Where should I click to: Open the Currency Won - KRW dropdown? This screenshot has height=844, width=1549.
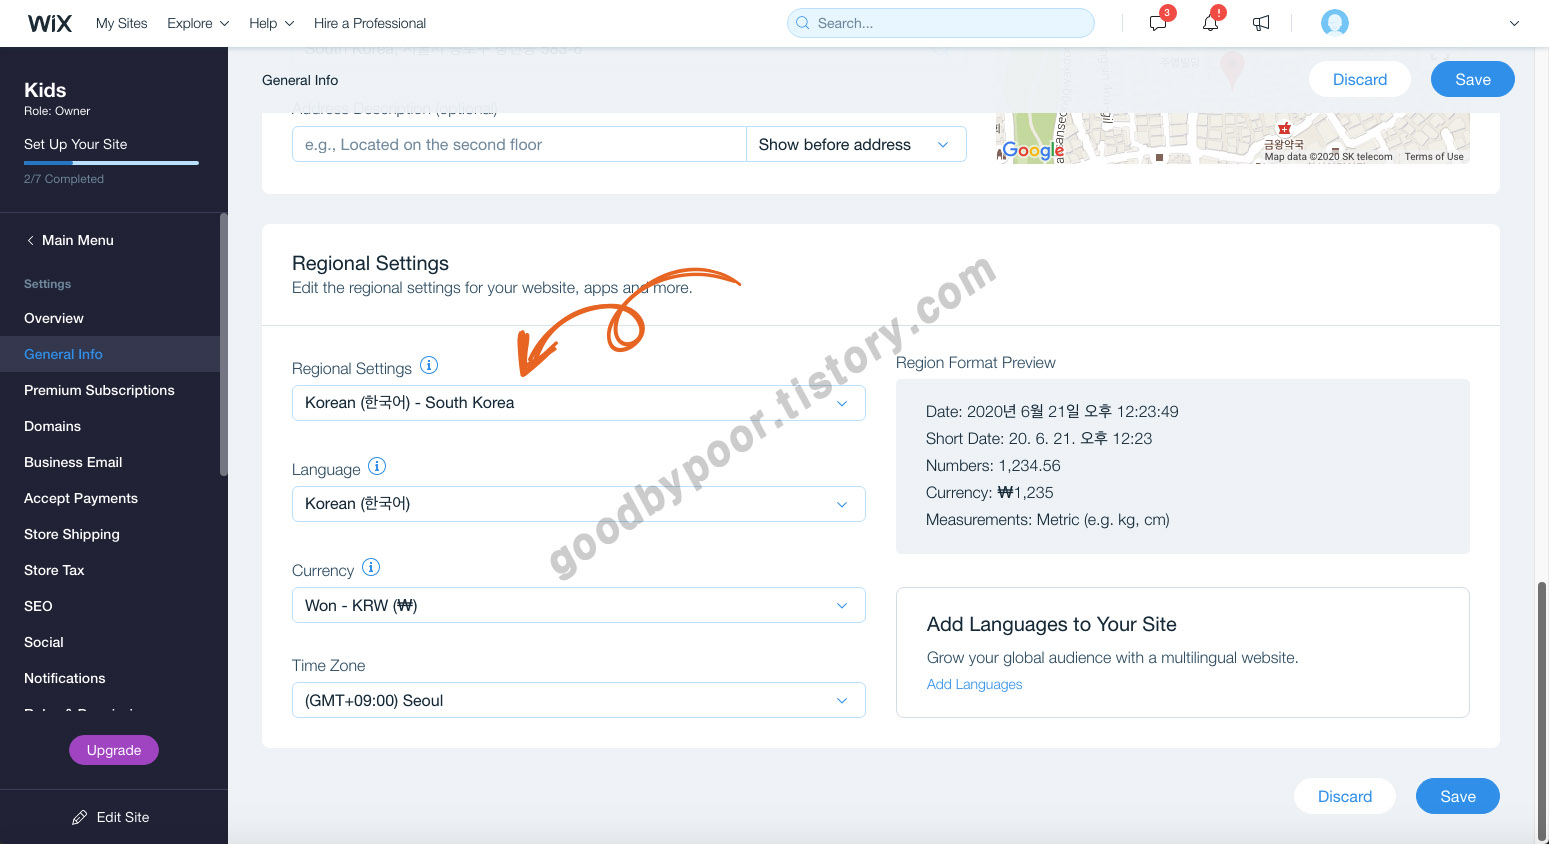click(x=579, y=605)
